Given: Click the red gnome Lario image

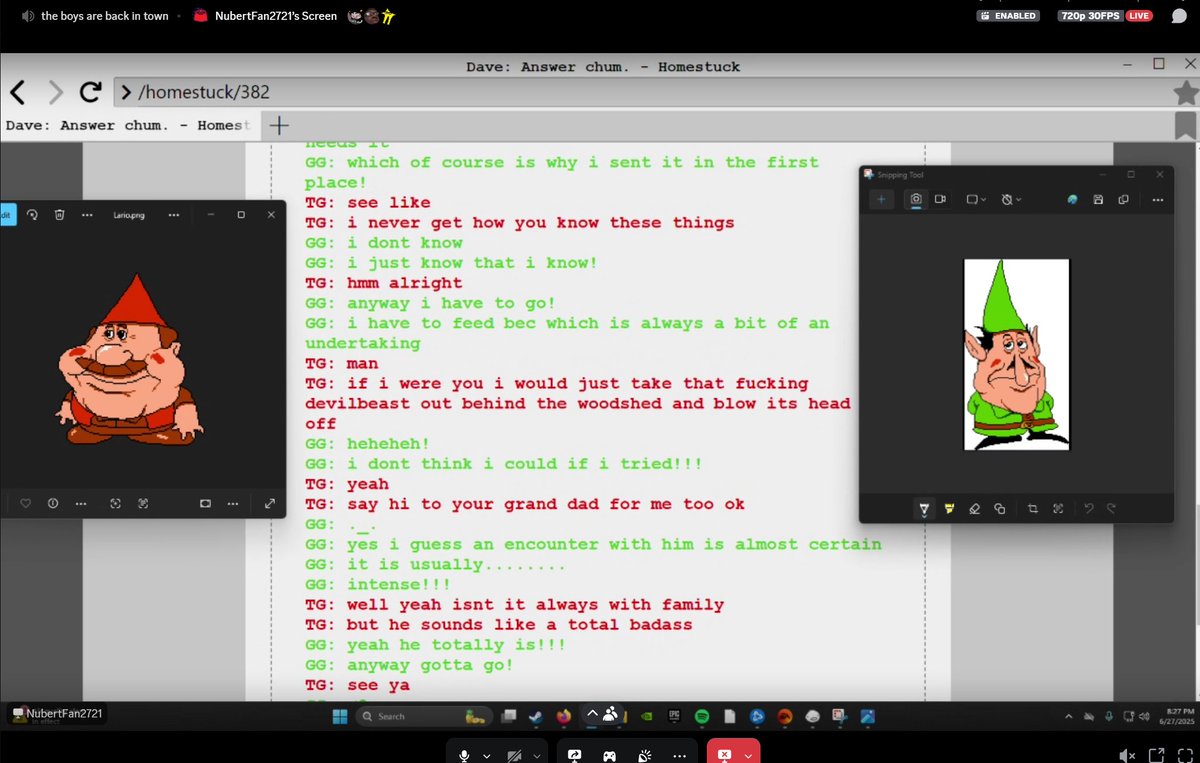Looking at the screenshot, I should click(128, 358).
